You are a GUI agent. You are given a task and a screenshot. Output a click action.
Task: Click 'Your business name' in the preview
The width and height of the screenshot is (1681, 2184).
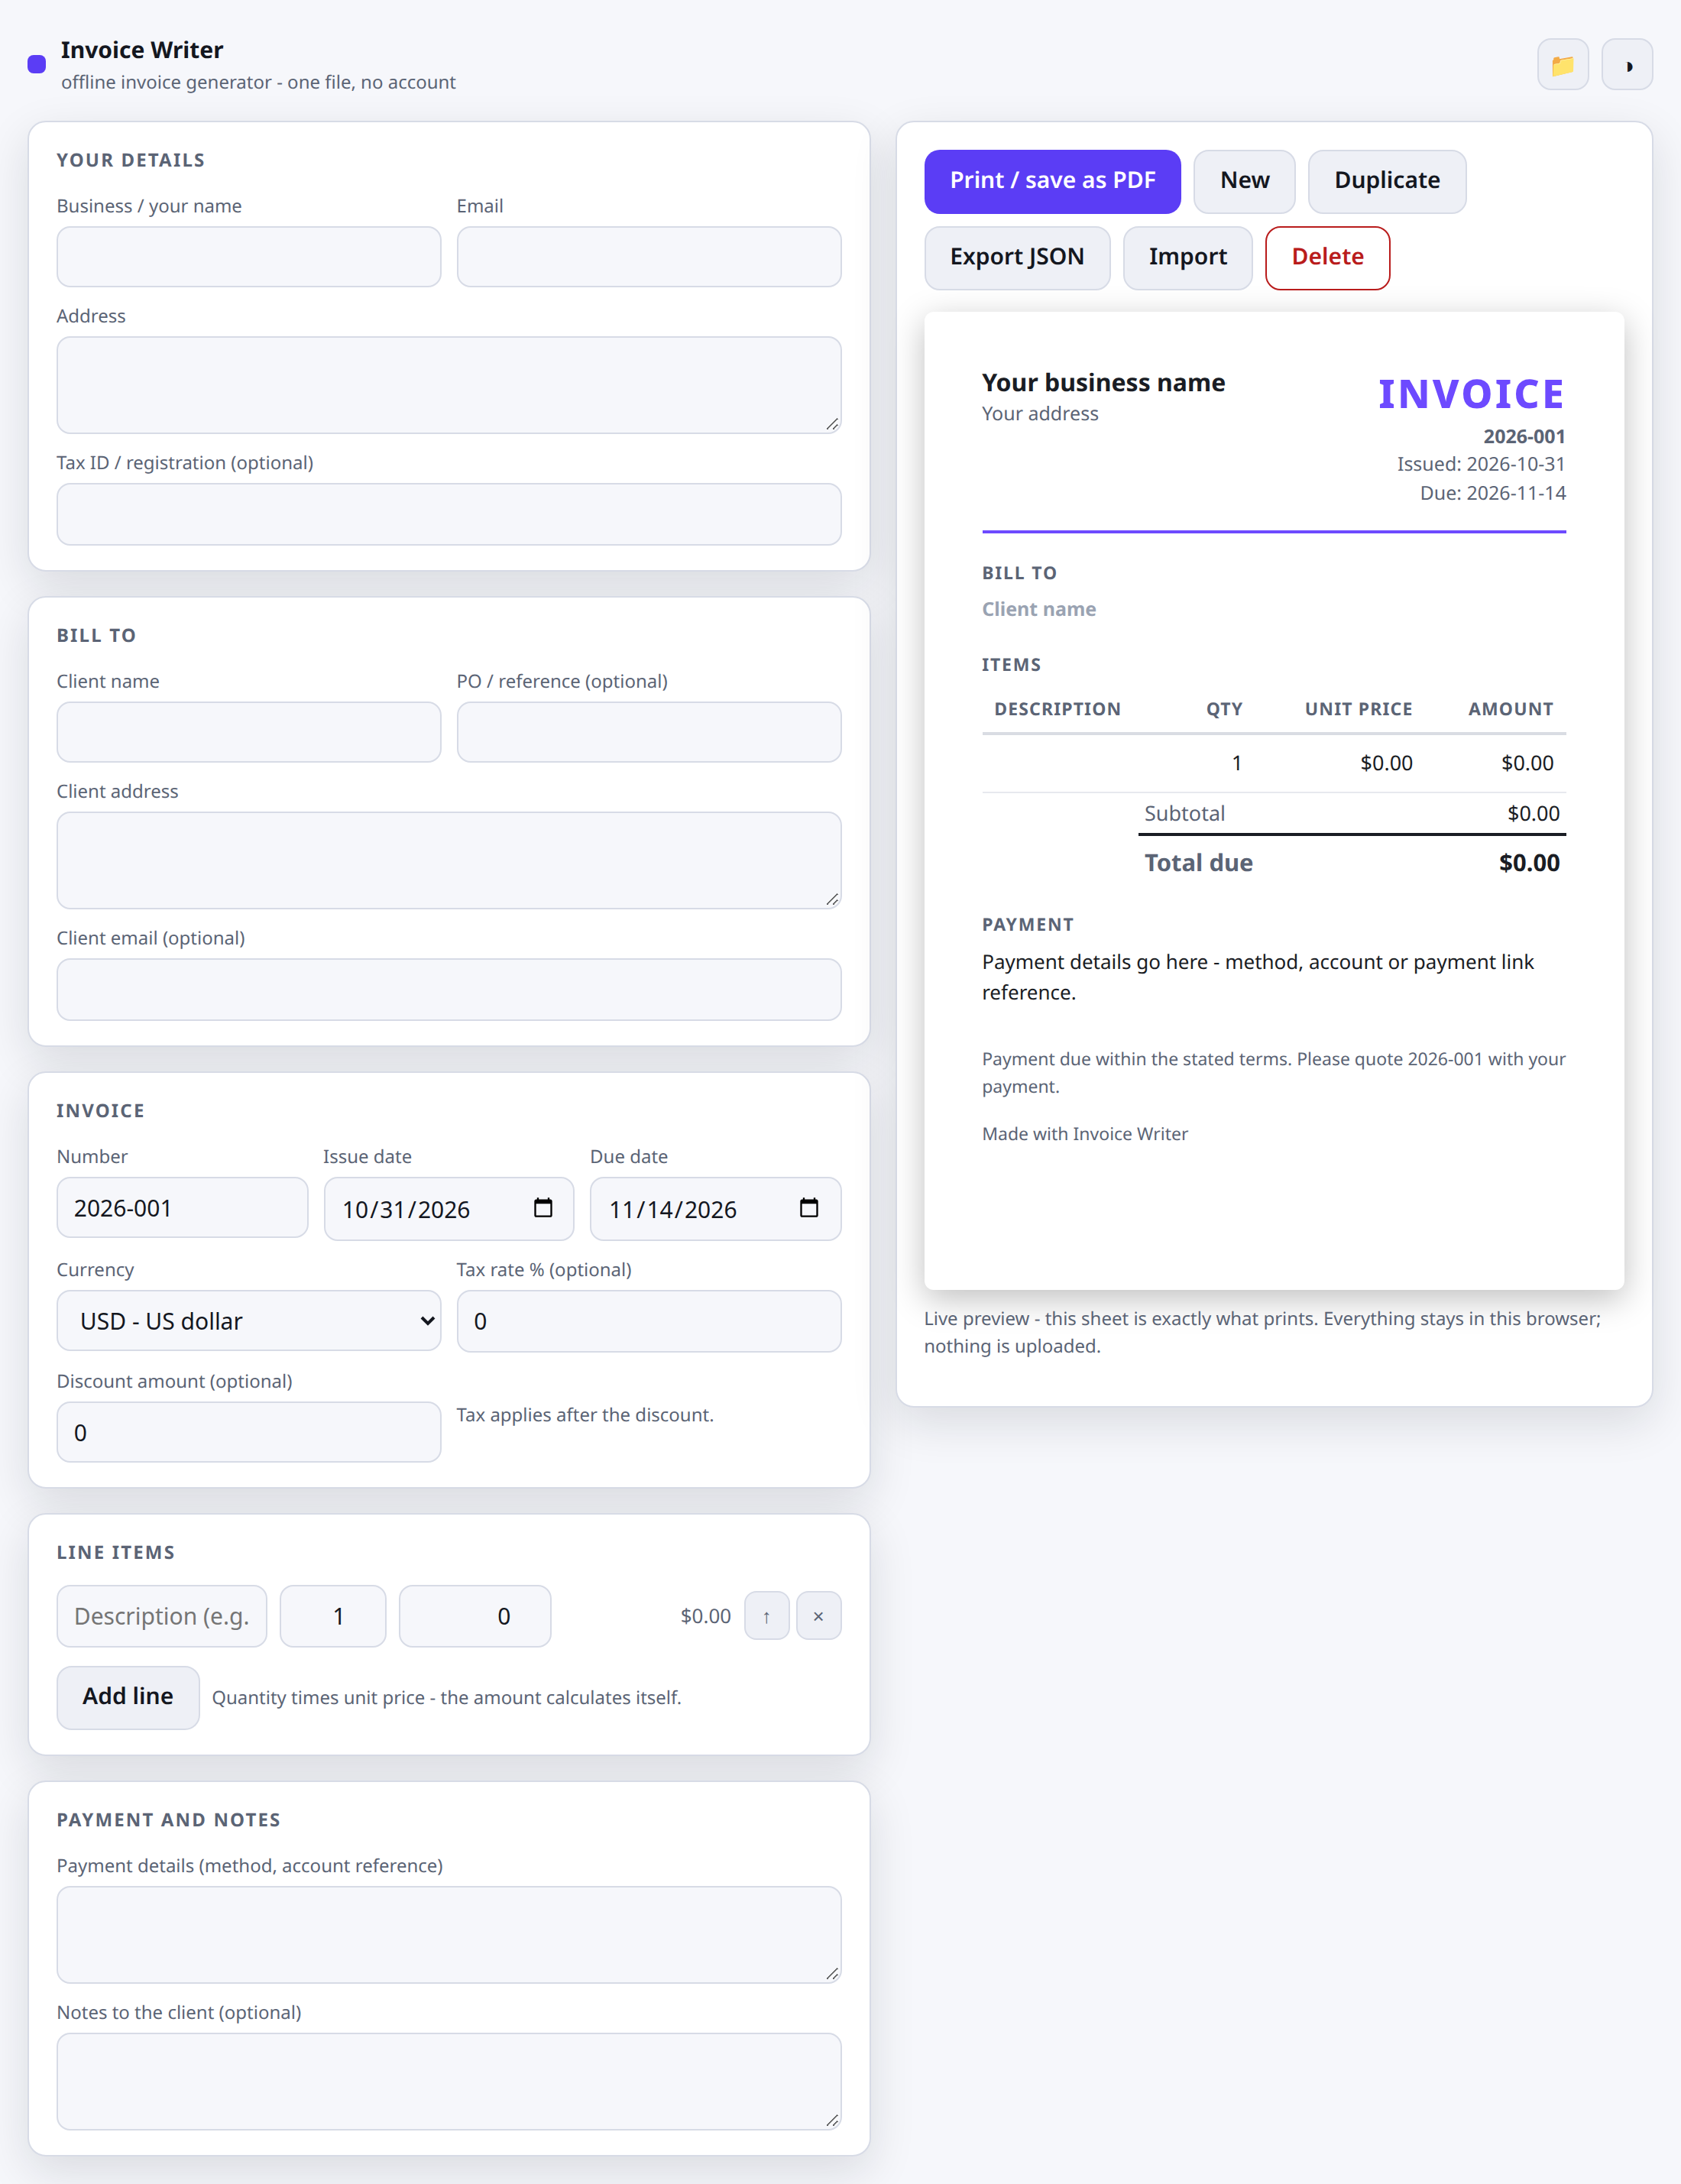coord(1103,383)
